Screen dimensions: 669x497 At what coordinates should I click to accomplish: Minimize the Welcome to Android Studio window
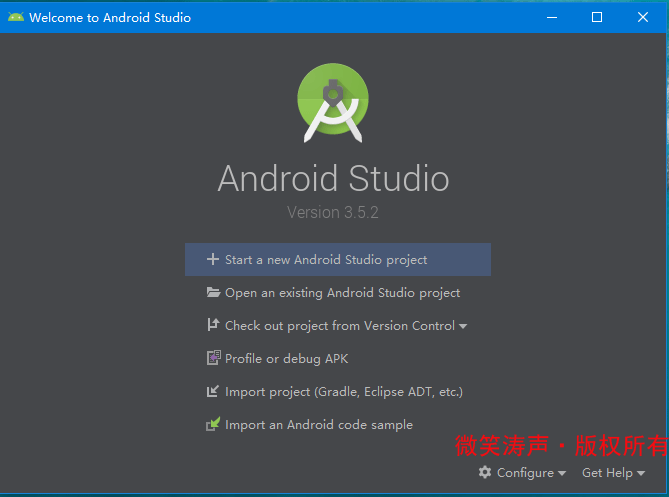click(x=552, y=17)
